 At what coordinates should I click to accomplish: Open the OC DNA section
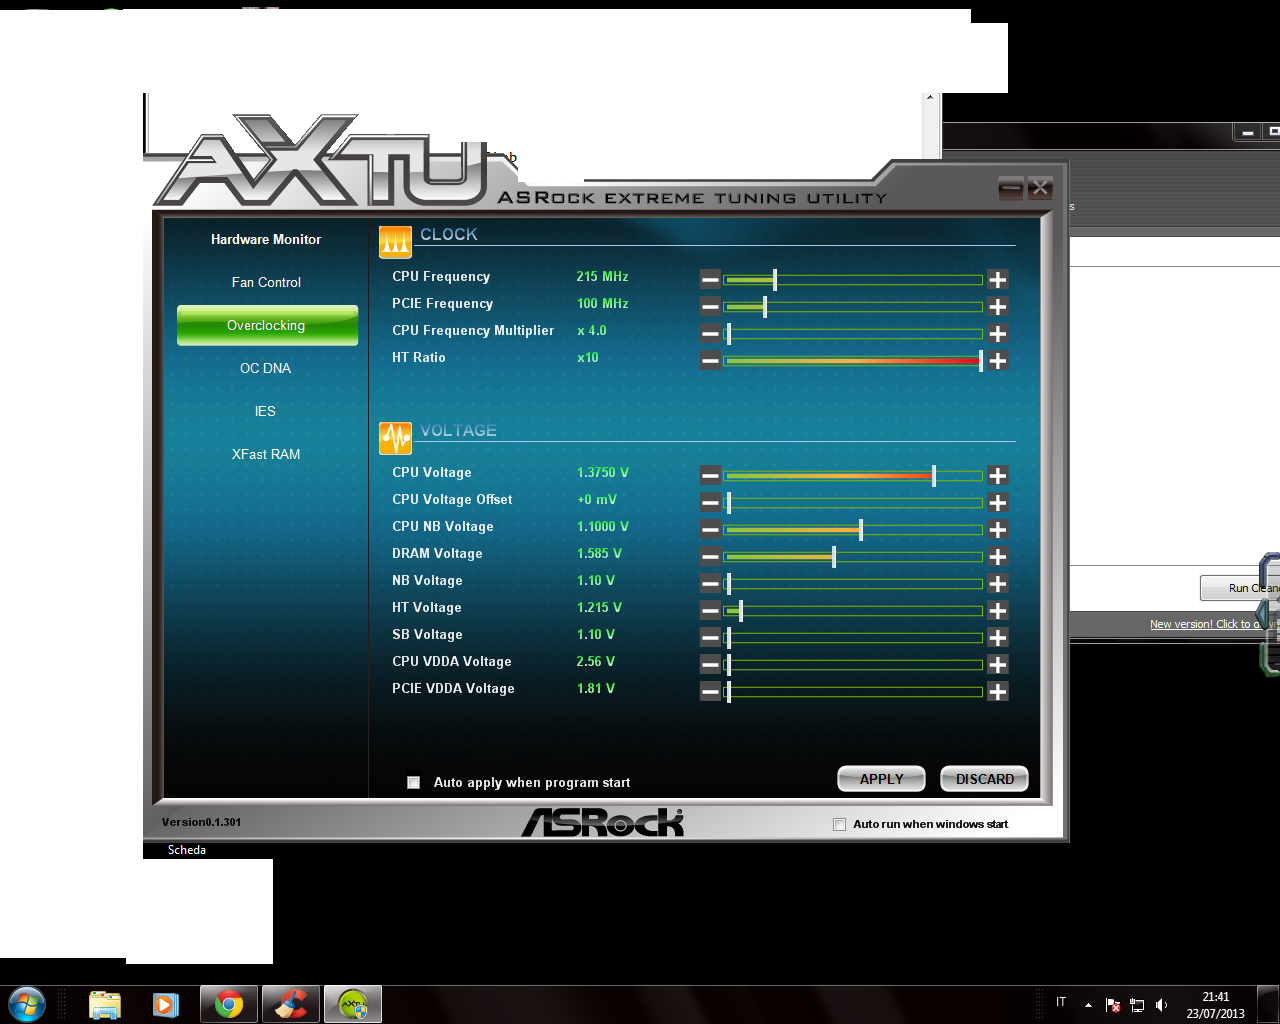pyautogui.click(x=266, y=369)
